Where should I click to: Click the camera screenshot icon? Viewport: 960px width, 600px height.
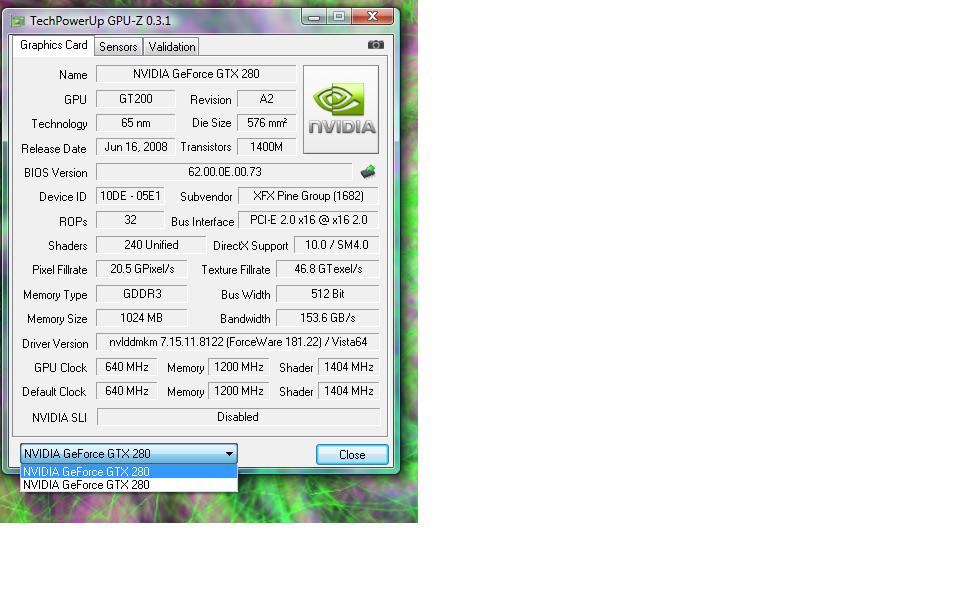tap(375, 45)
